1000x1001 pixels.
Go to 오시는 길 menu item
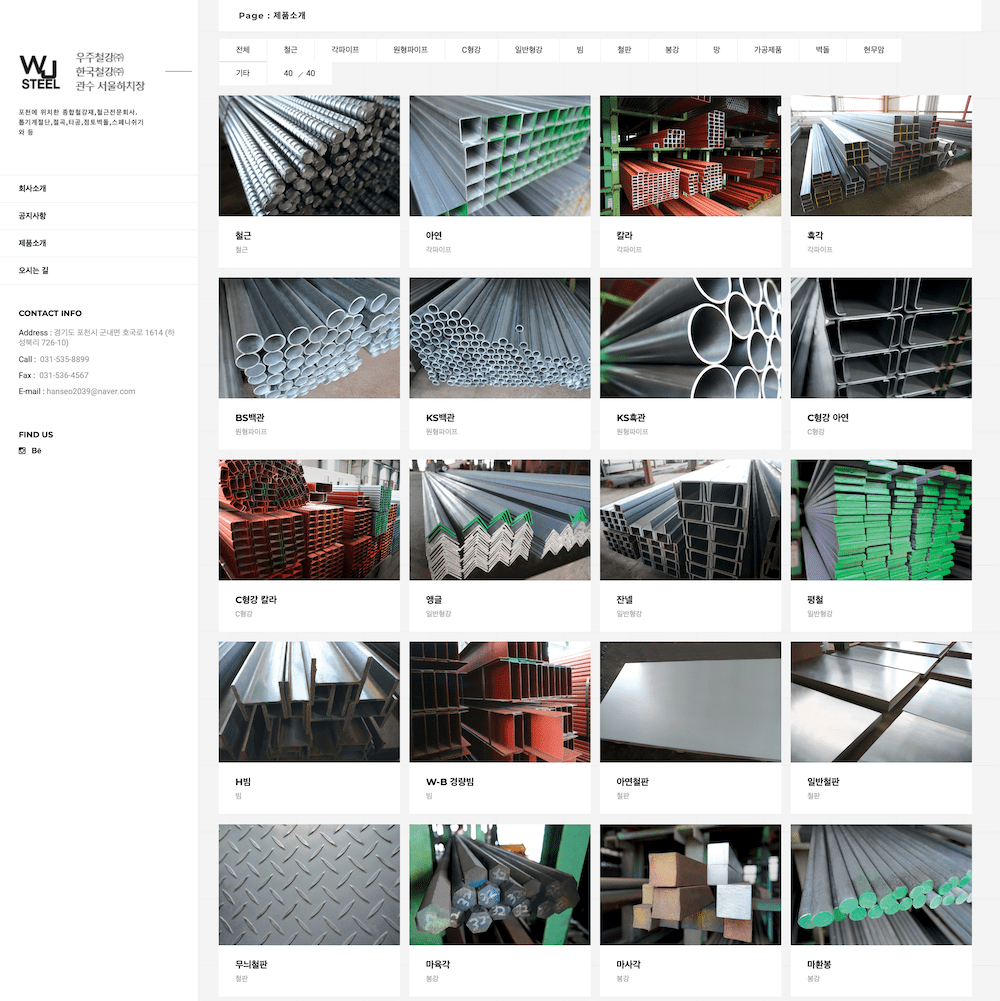(x=33, y=271)
